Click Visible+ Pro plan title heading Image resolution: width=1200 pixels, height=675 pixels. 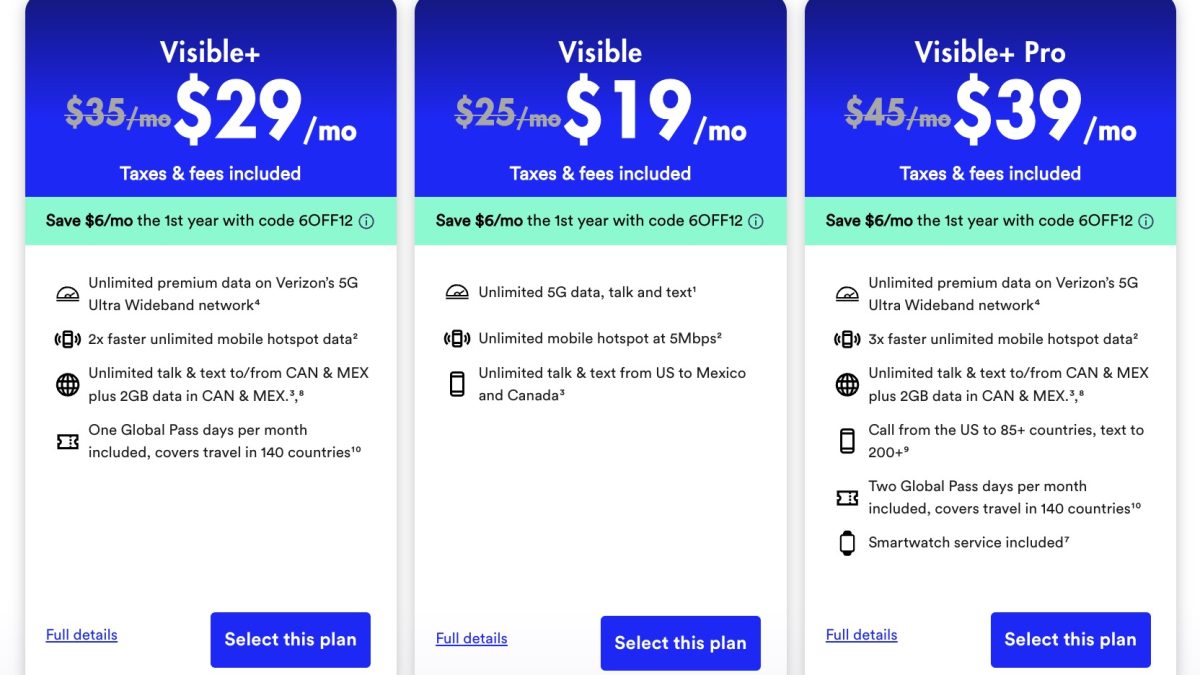(x=990, y=52)
